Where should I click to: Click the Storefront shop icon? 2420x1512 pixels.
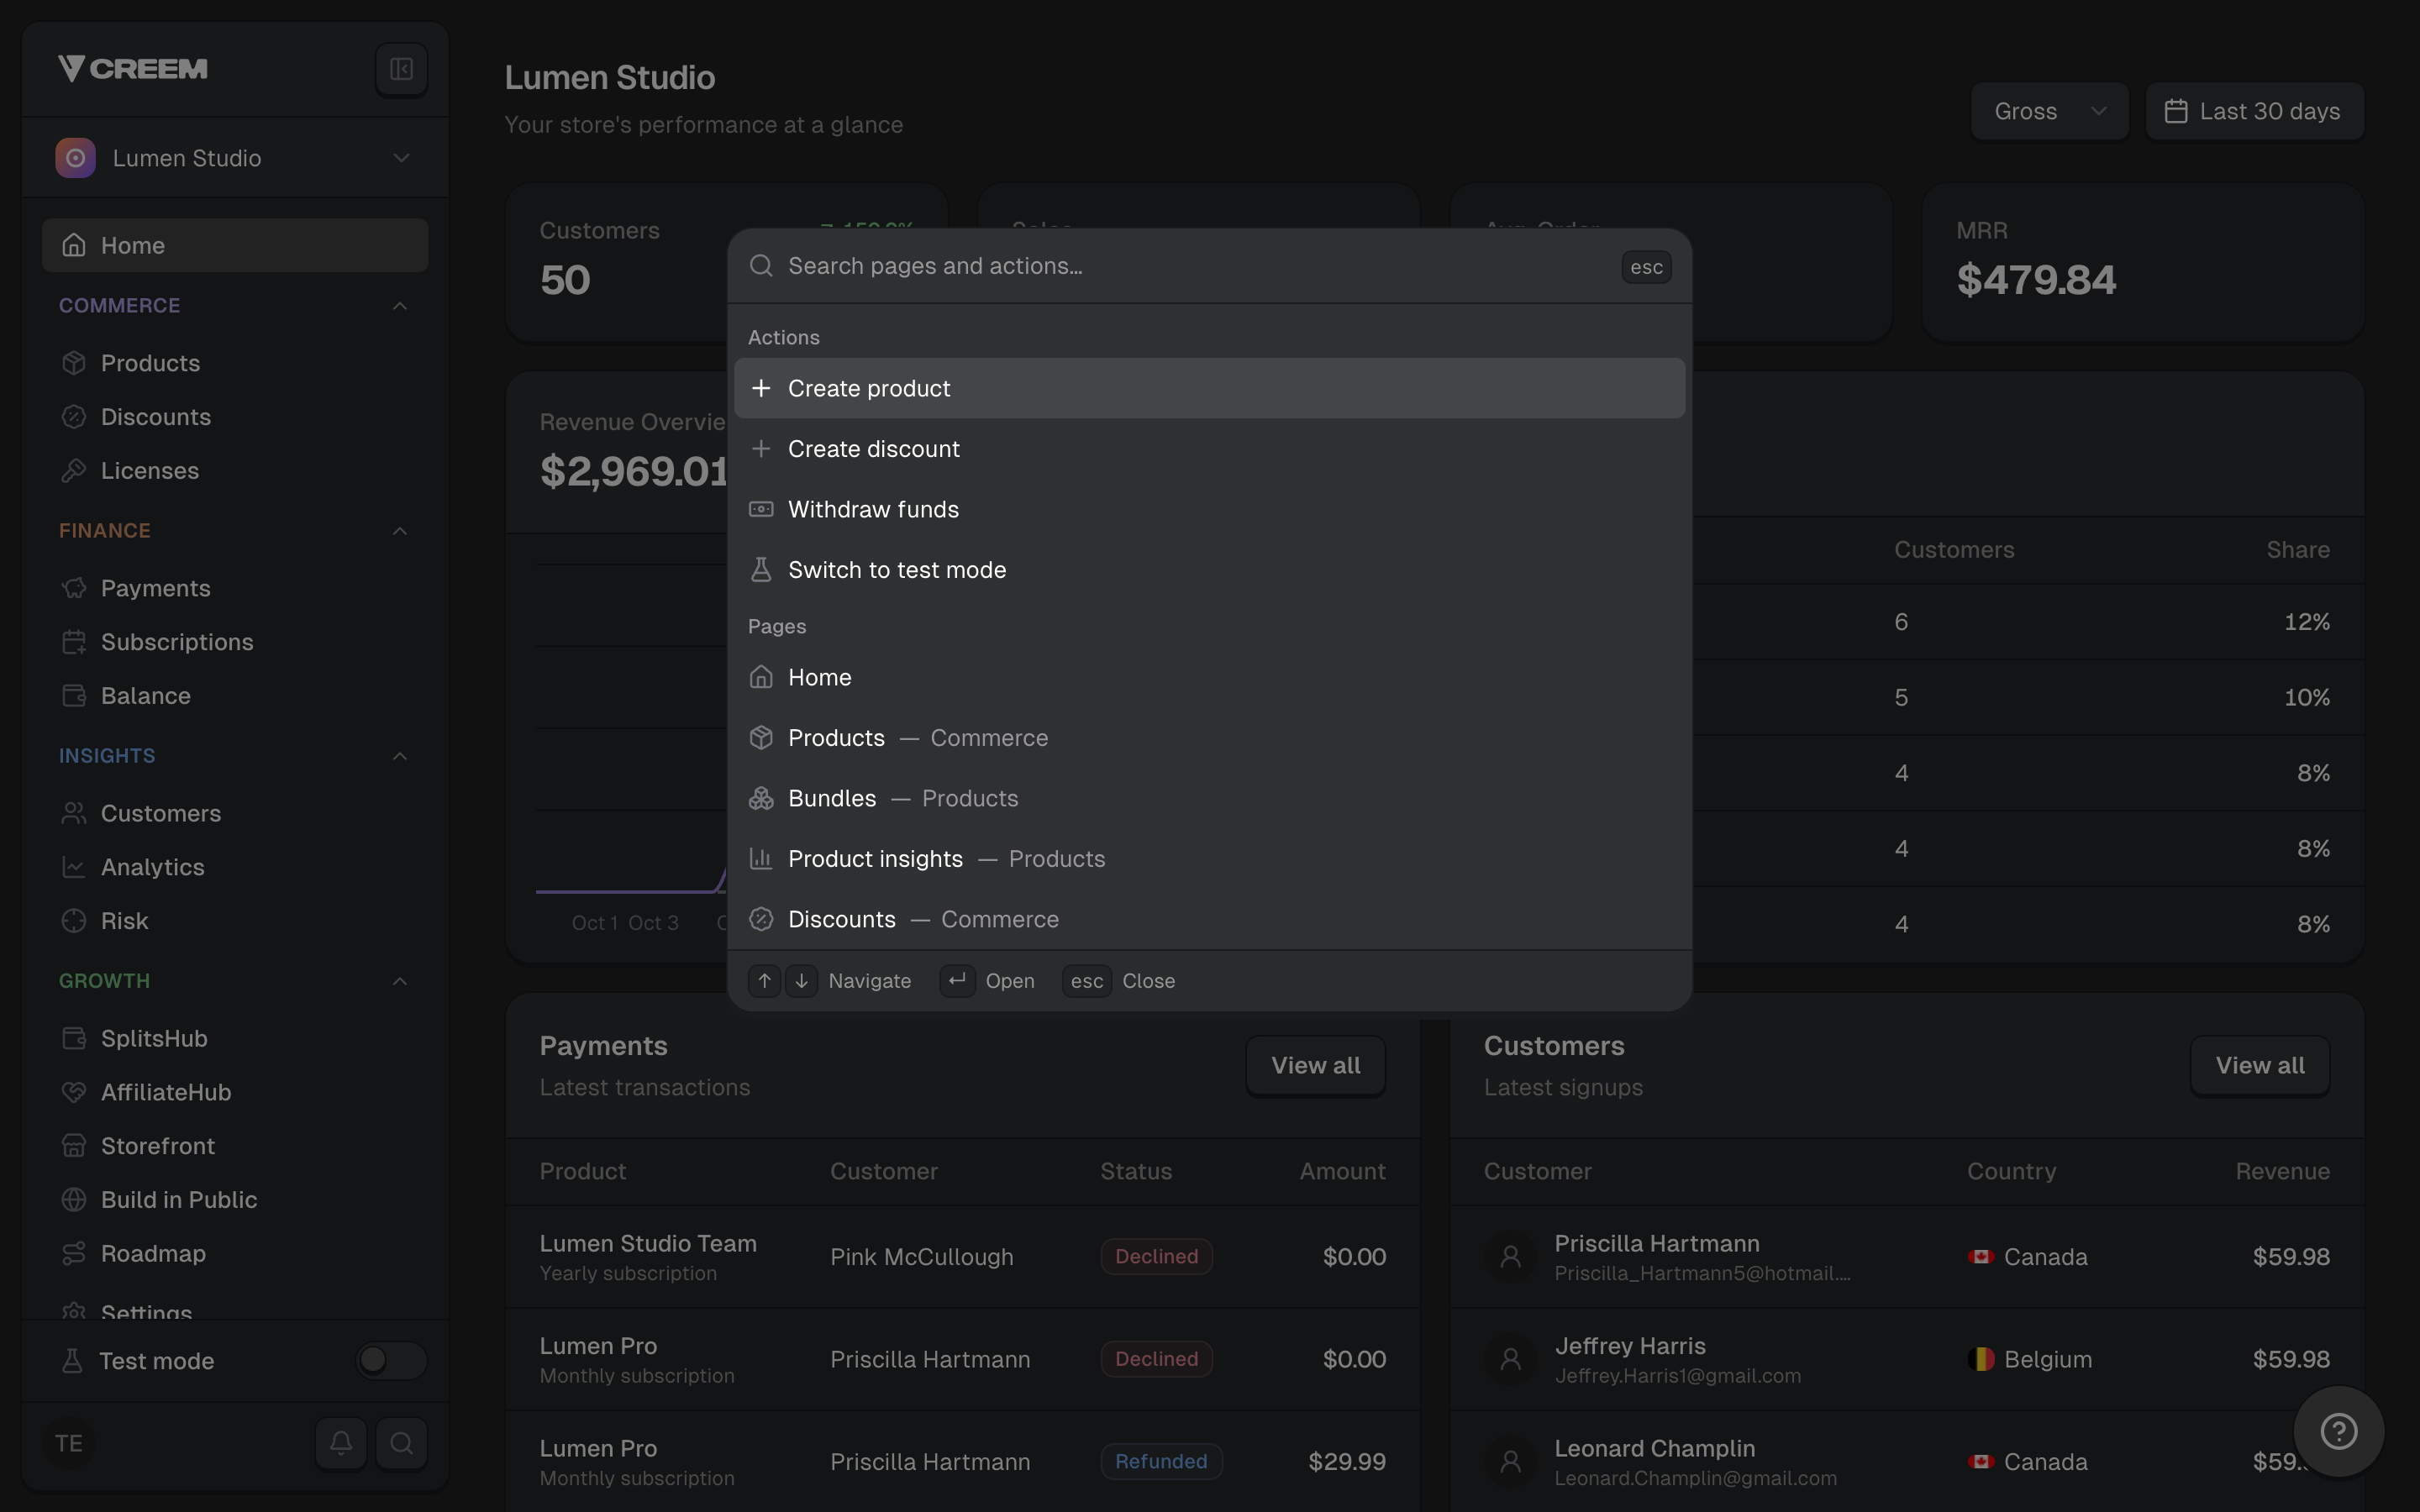coord(74,1146)
